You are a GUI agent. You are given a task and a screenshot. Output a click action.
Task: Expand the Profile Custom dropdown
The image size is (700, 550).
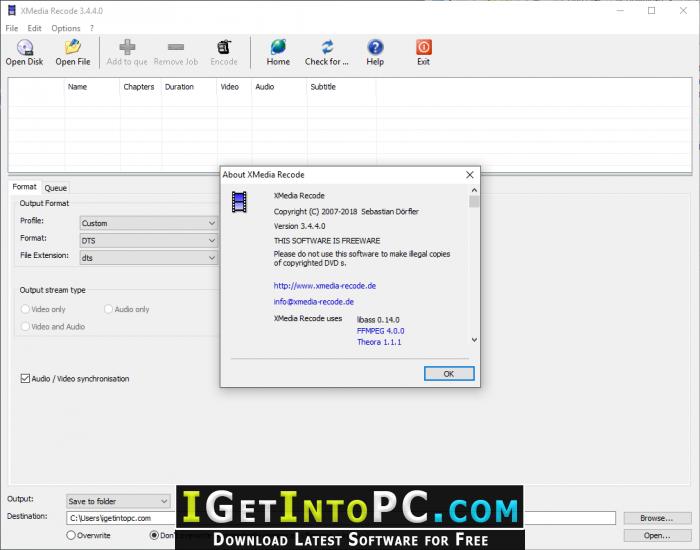[x=148, y=223]
